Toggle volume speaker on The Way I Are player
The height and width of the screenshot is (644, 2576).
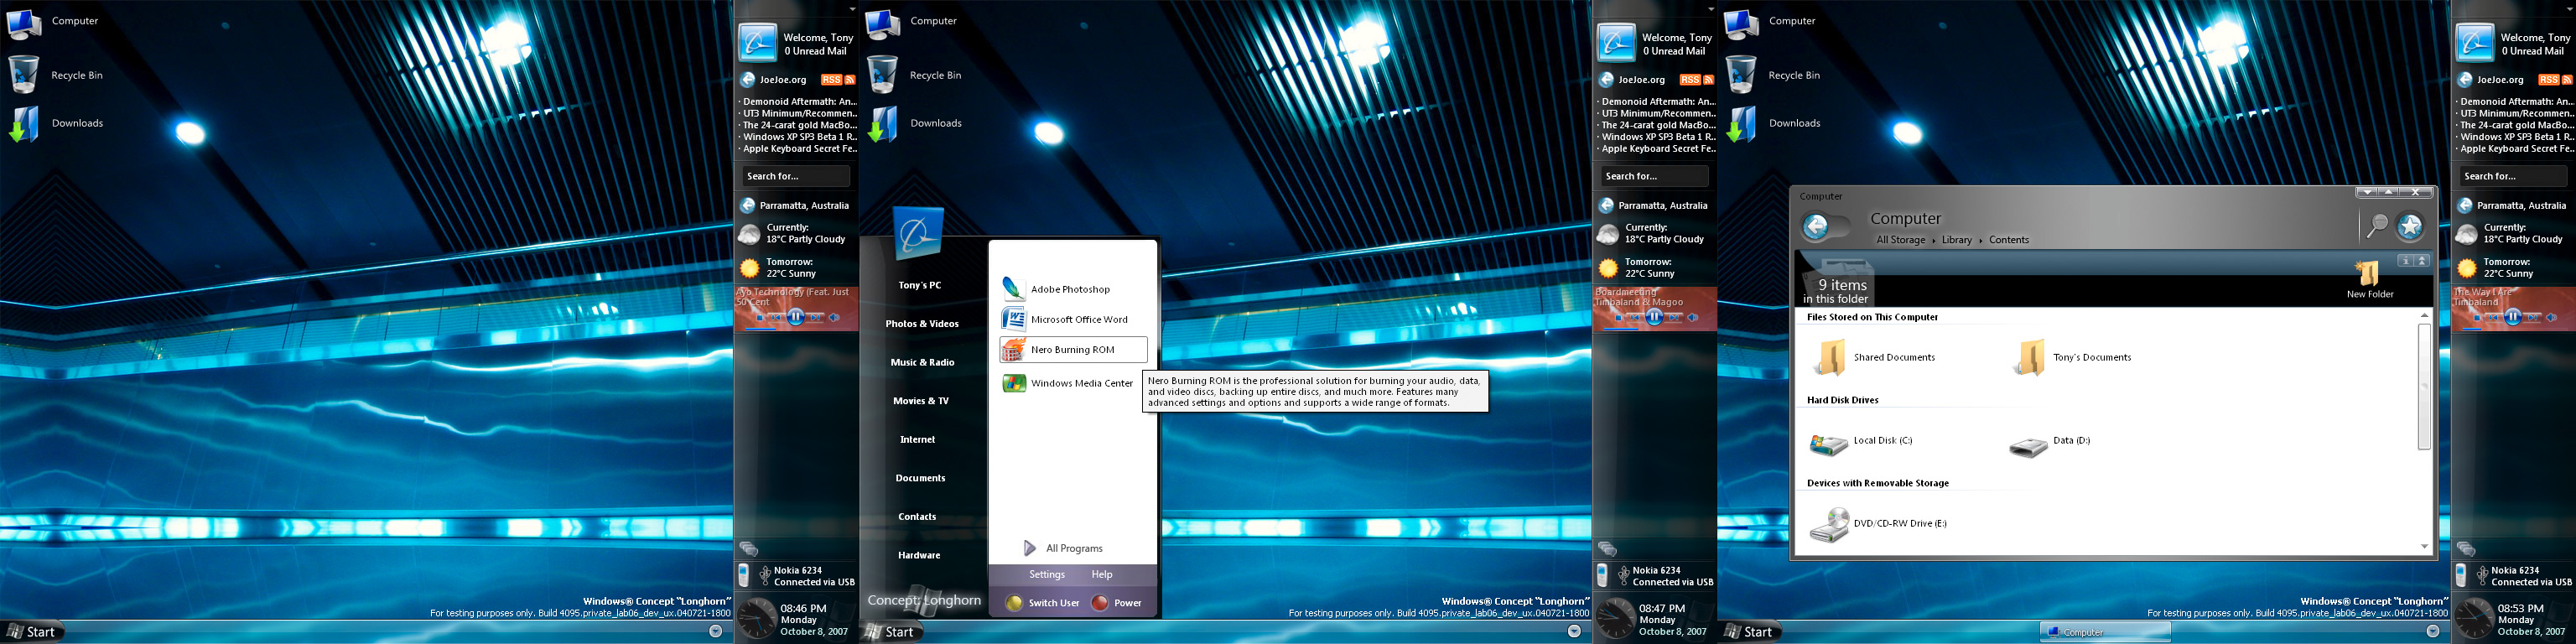point(2553,318)
